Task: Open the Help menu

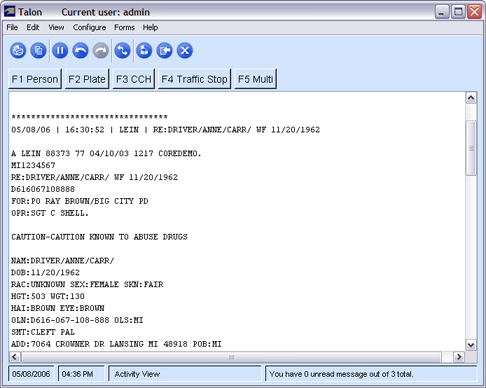Action: [150, 27]
